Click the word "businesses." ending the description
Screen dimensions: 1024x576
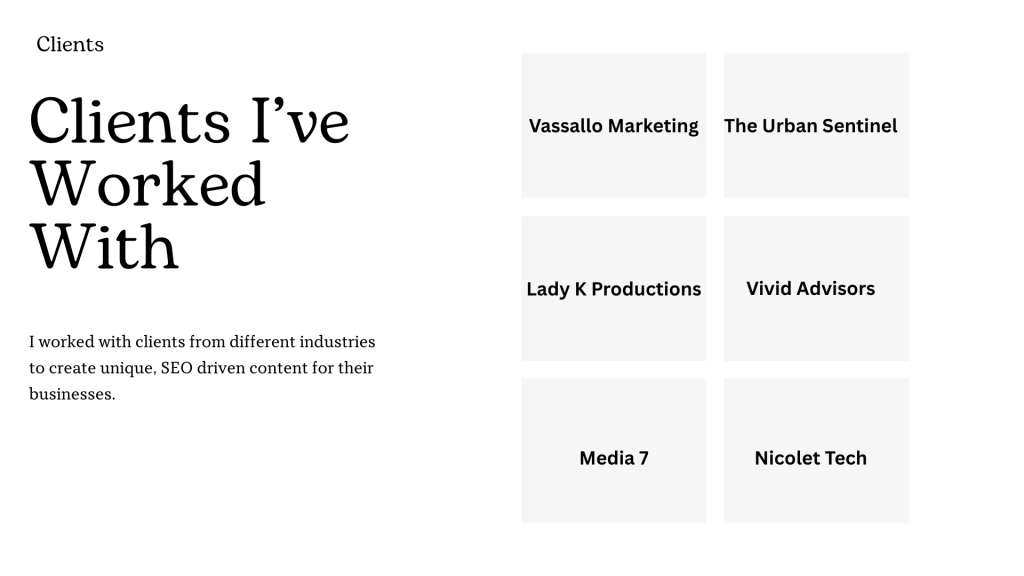tap(72, 394)
